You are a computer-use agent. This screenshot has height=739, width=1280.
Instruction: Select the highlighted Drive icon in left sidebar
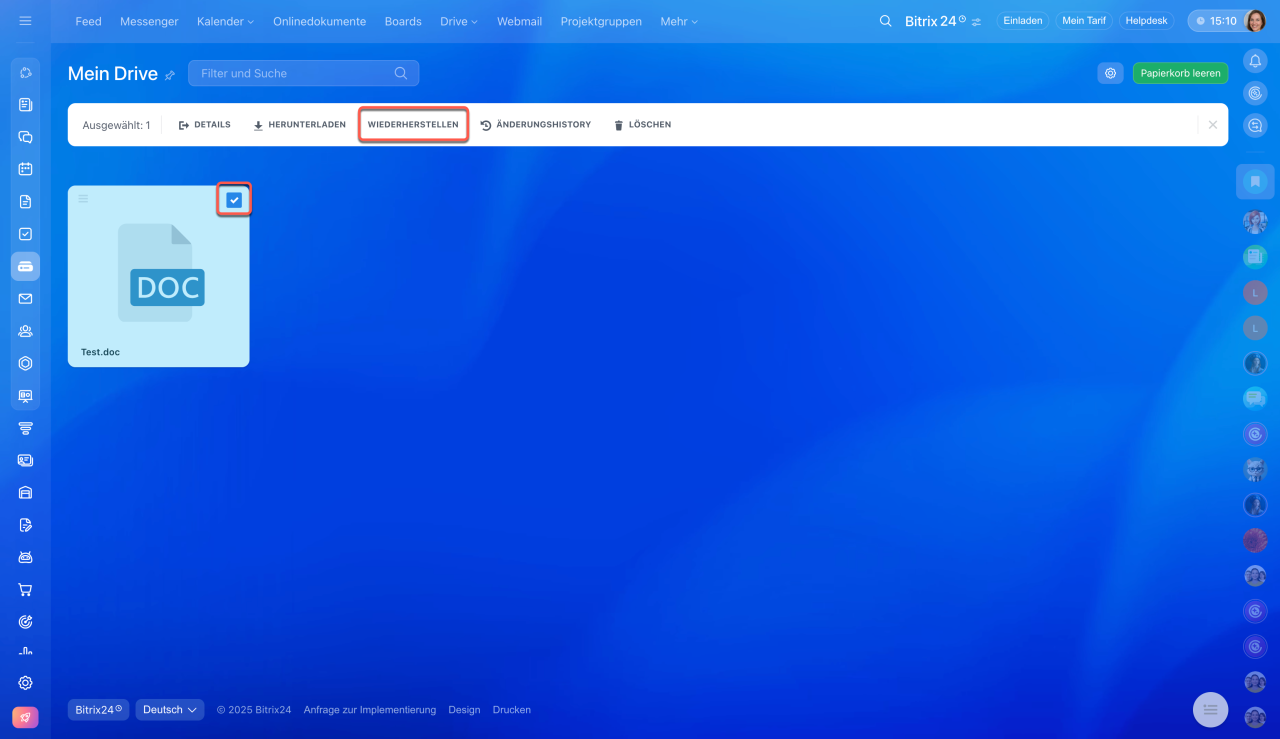(x=26, y=266)
